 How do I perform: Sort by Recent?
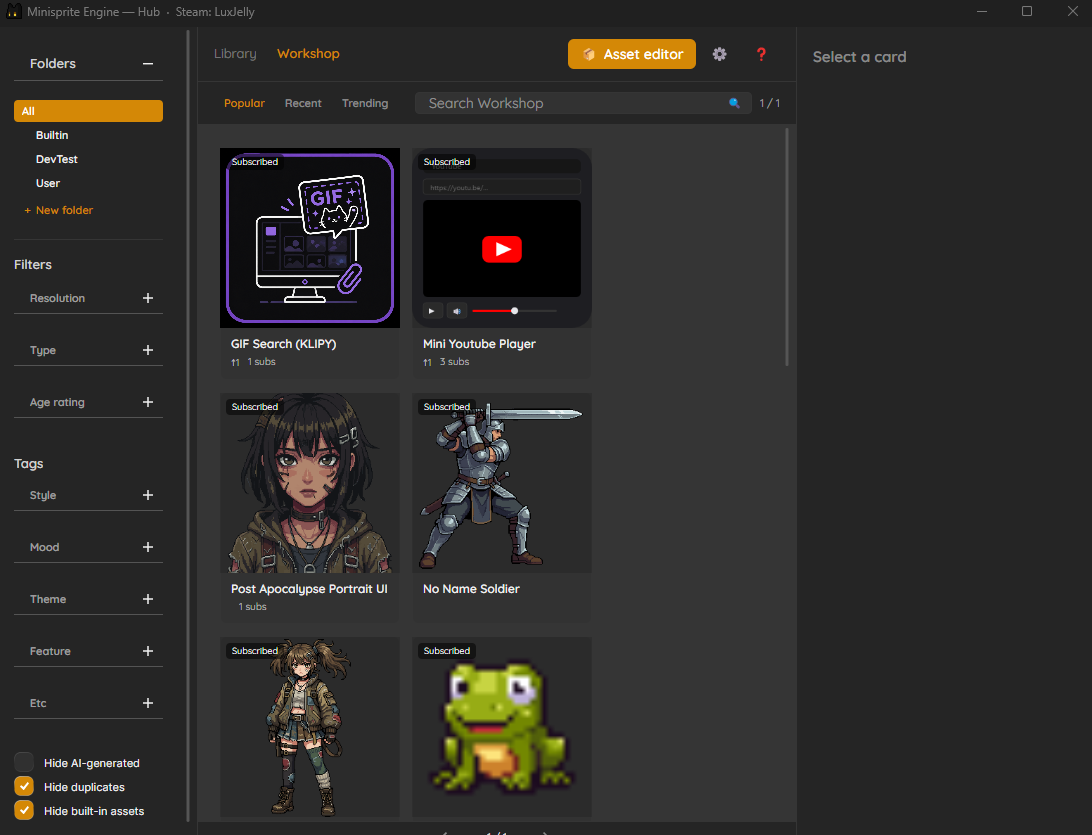303,103
